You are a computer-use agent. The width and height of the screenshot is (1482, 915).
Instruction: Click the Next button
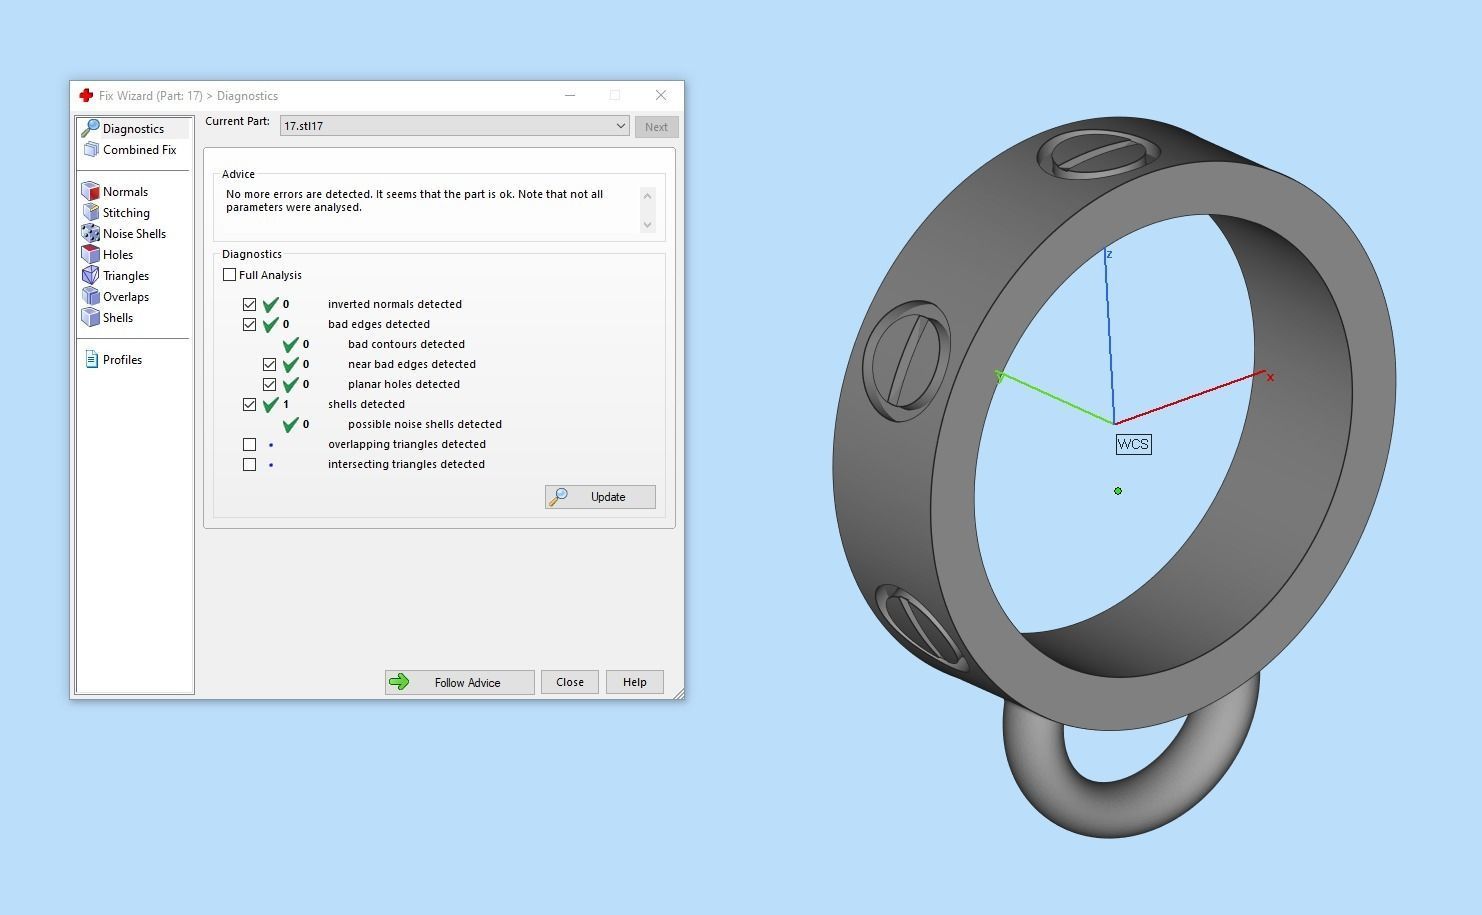(x=656, y=126)
